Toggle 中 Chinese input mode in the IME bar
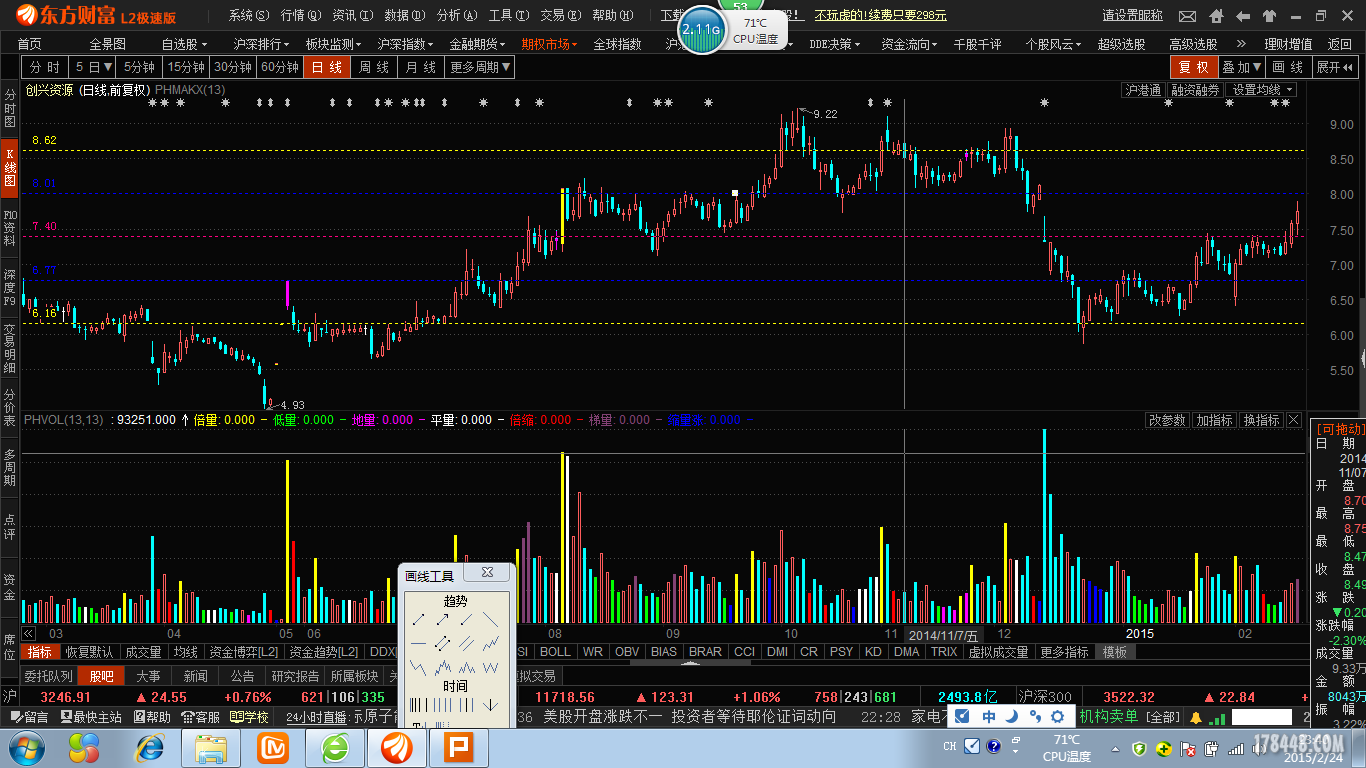The width and height of the screenshot is (1366, 768). pyautogui.click(x=988, y=716)
